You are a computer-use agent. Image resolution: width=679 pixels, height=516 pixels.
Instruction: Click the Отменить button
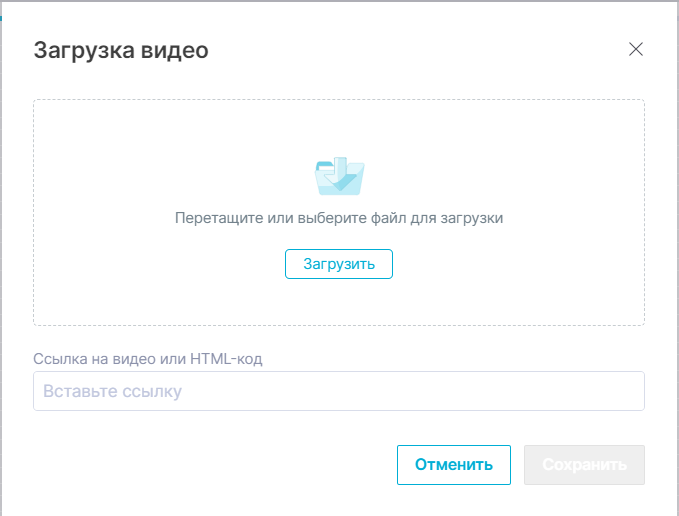click(x=454, y=465)
